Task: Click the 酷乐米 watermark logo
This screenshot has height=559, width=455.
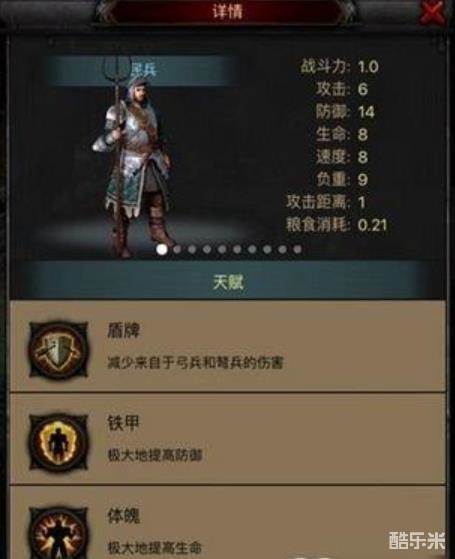Action: point(416,540)
